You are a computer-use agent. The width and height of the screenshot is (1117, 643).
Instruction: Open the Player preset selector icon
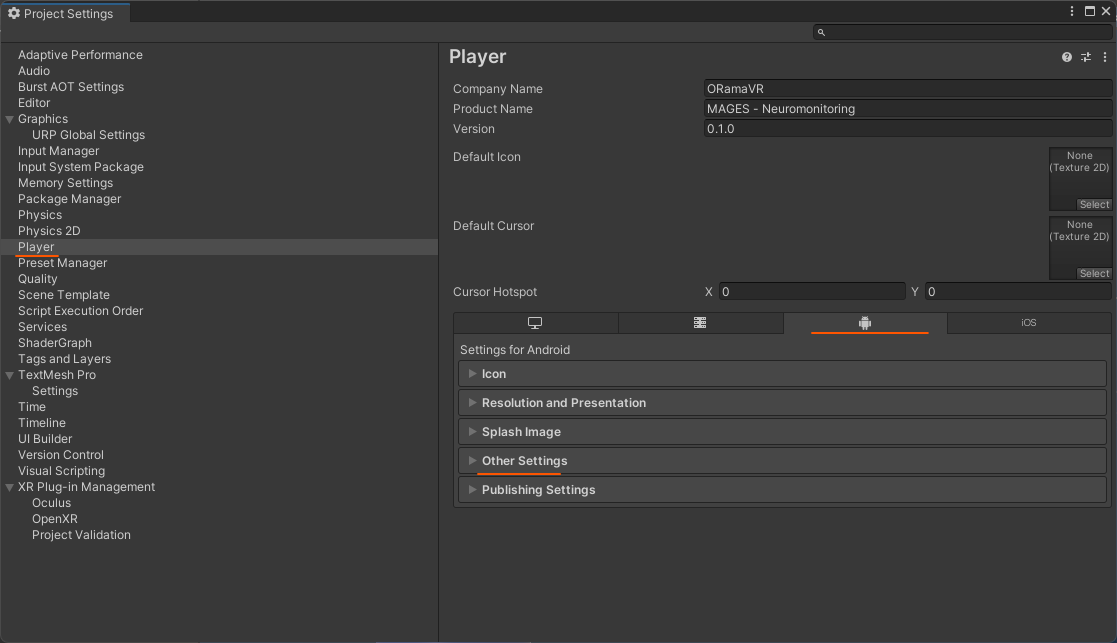coord(1086,57)
